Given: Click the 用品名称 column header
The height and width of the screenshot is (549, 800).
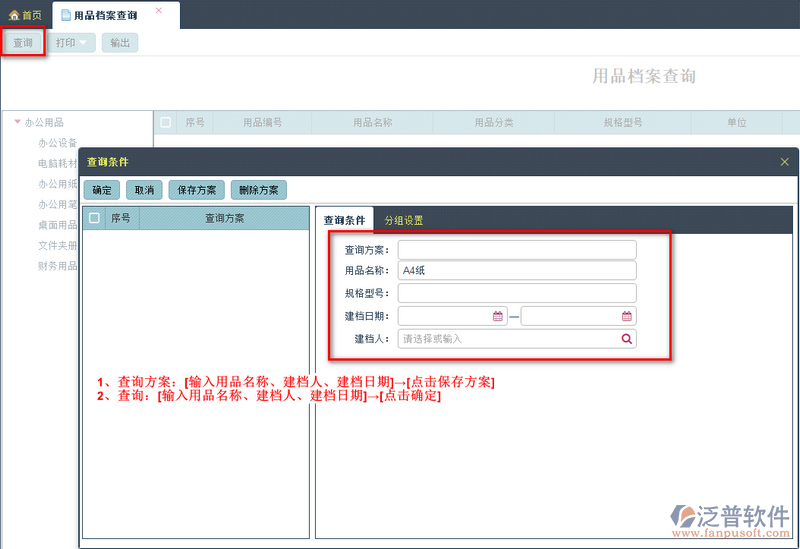Looking at the screenshot, I should click(x=372, y=122).
